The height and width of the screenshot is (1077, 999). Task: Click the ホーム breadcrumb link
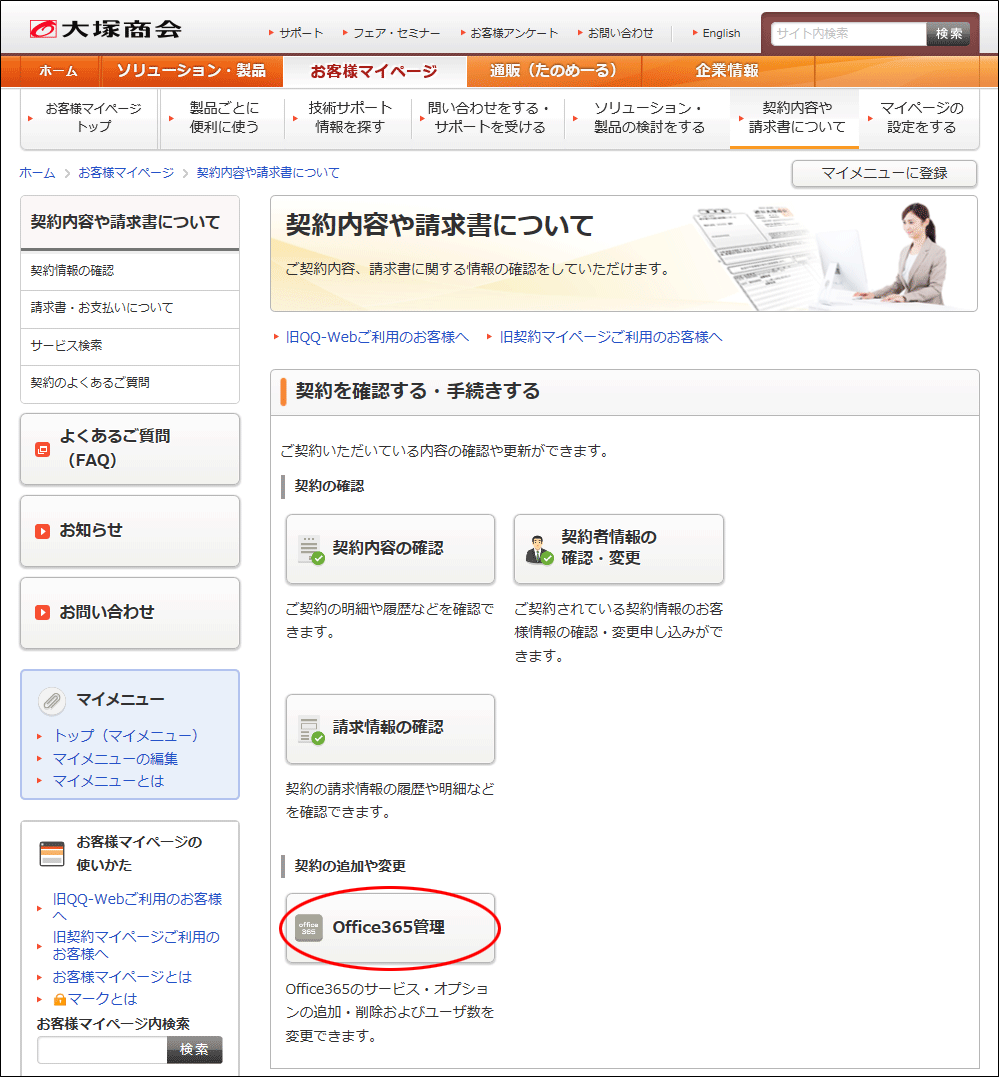tap(37, 173)
